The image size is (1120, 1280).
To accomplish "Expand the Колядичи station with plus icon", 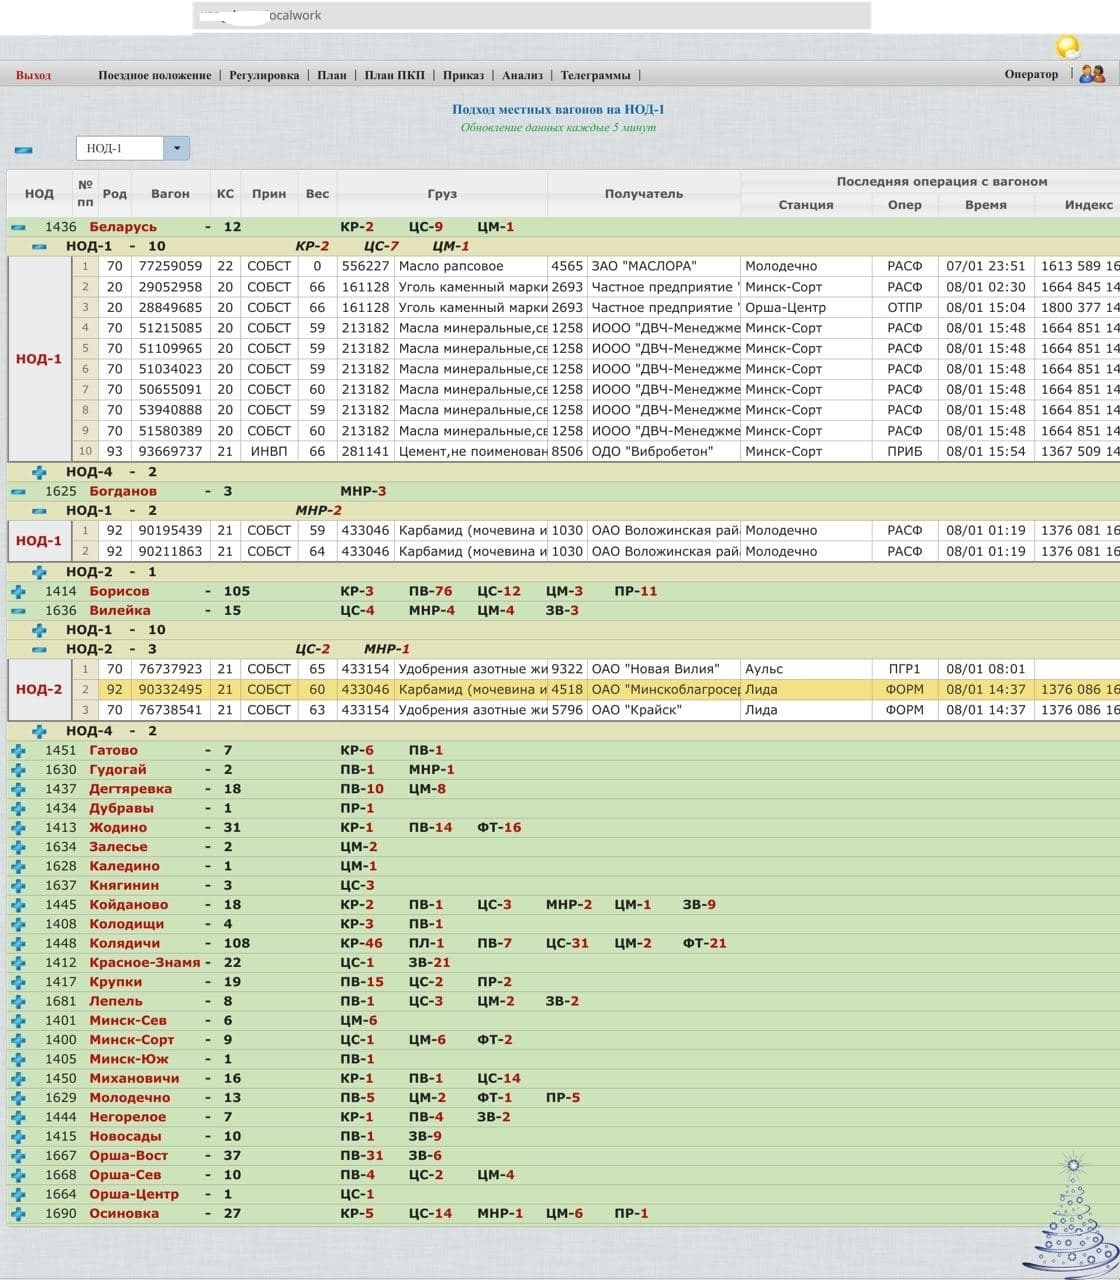I will tap(18, 943).
